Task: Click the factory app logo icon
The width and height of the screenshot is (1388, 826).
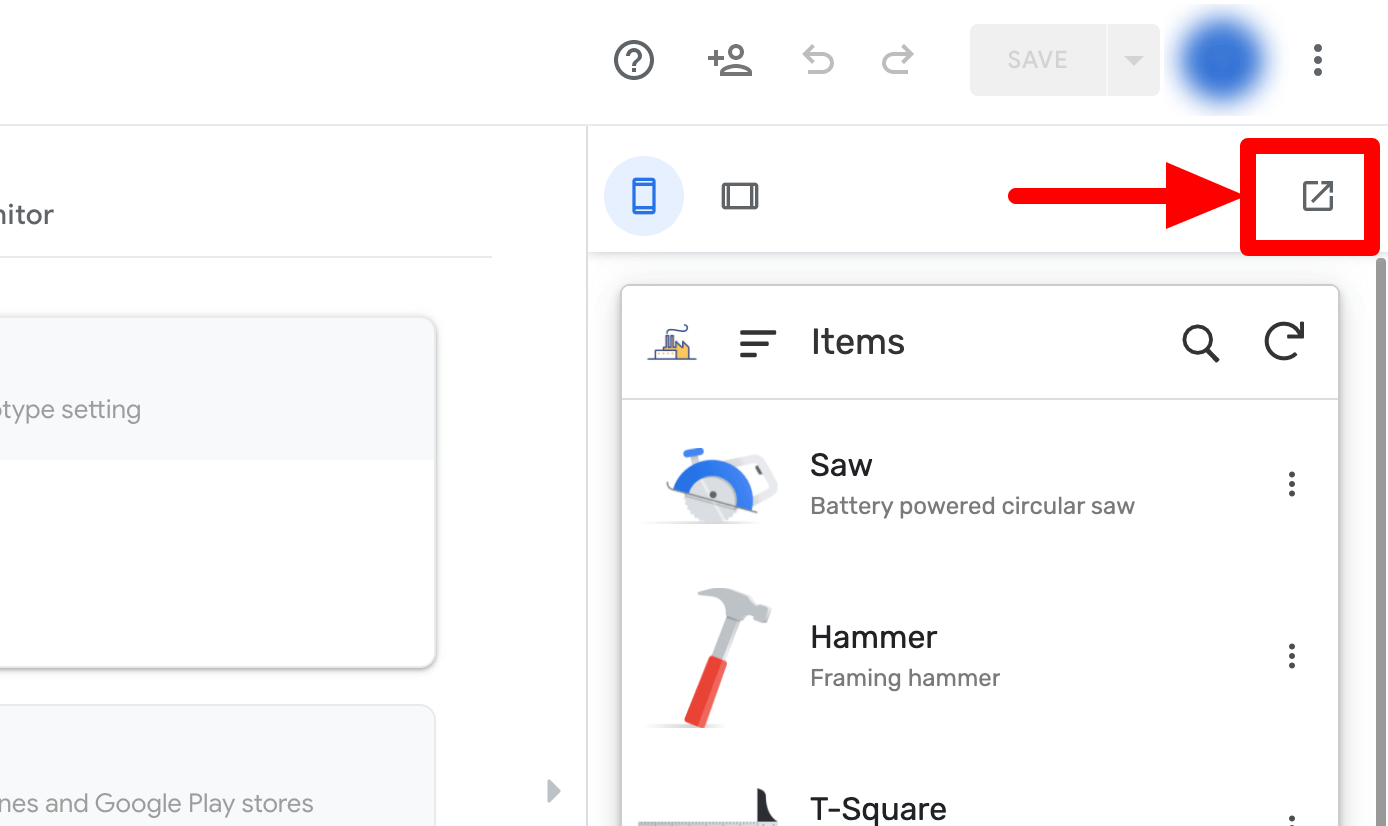Action: [672, 343]
